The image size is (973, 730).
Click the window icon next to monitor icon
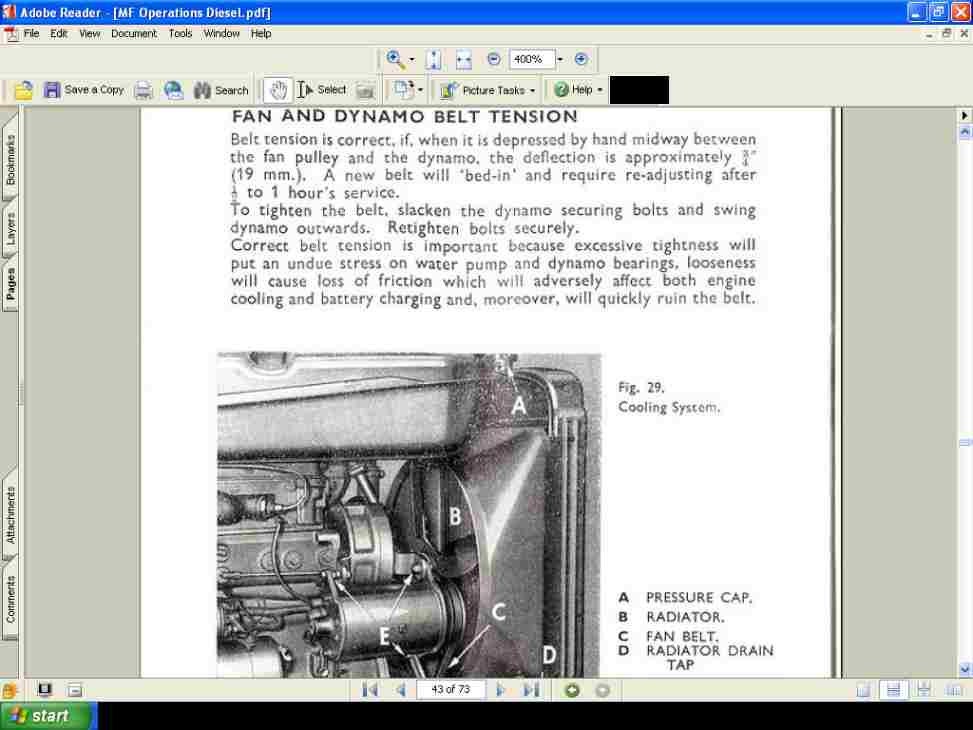click(74, 690)
